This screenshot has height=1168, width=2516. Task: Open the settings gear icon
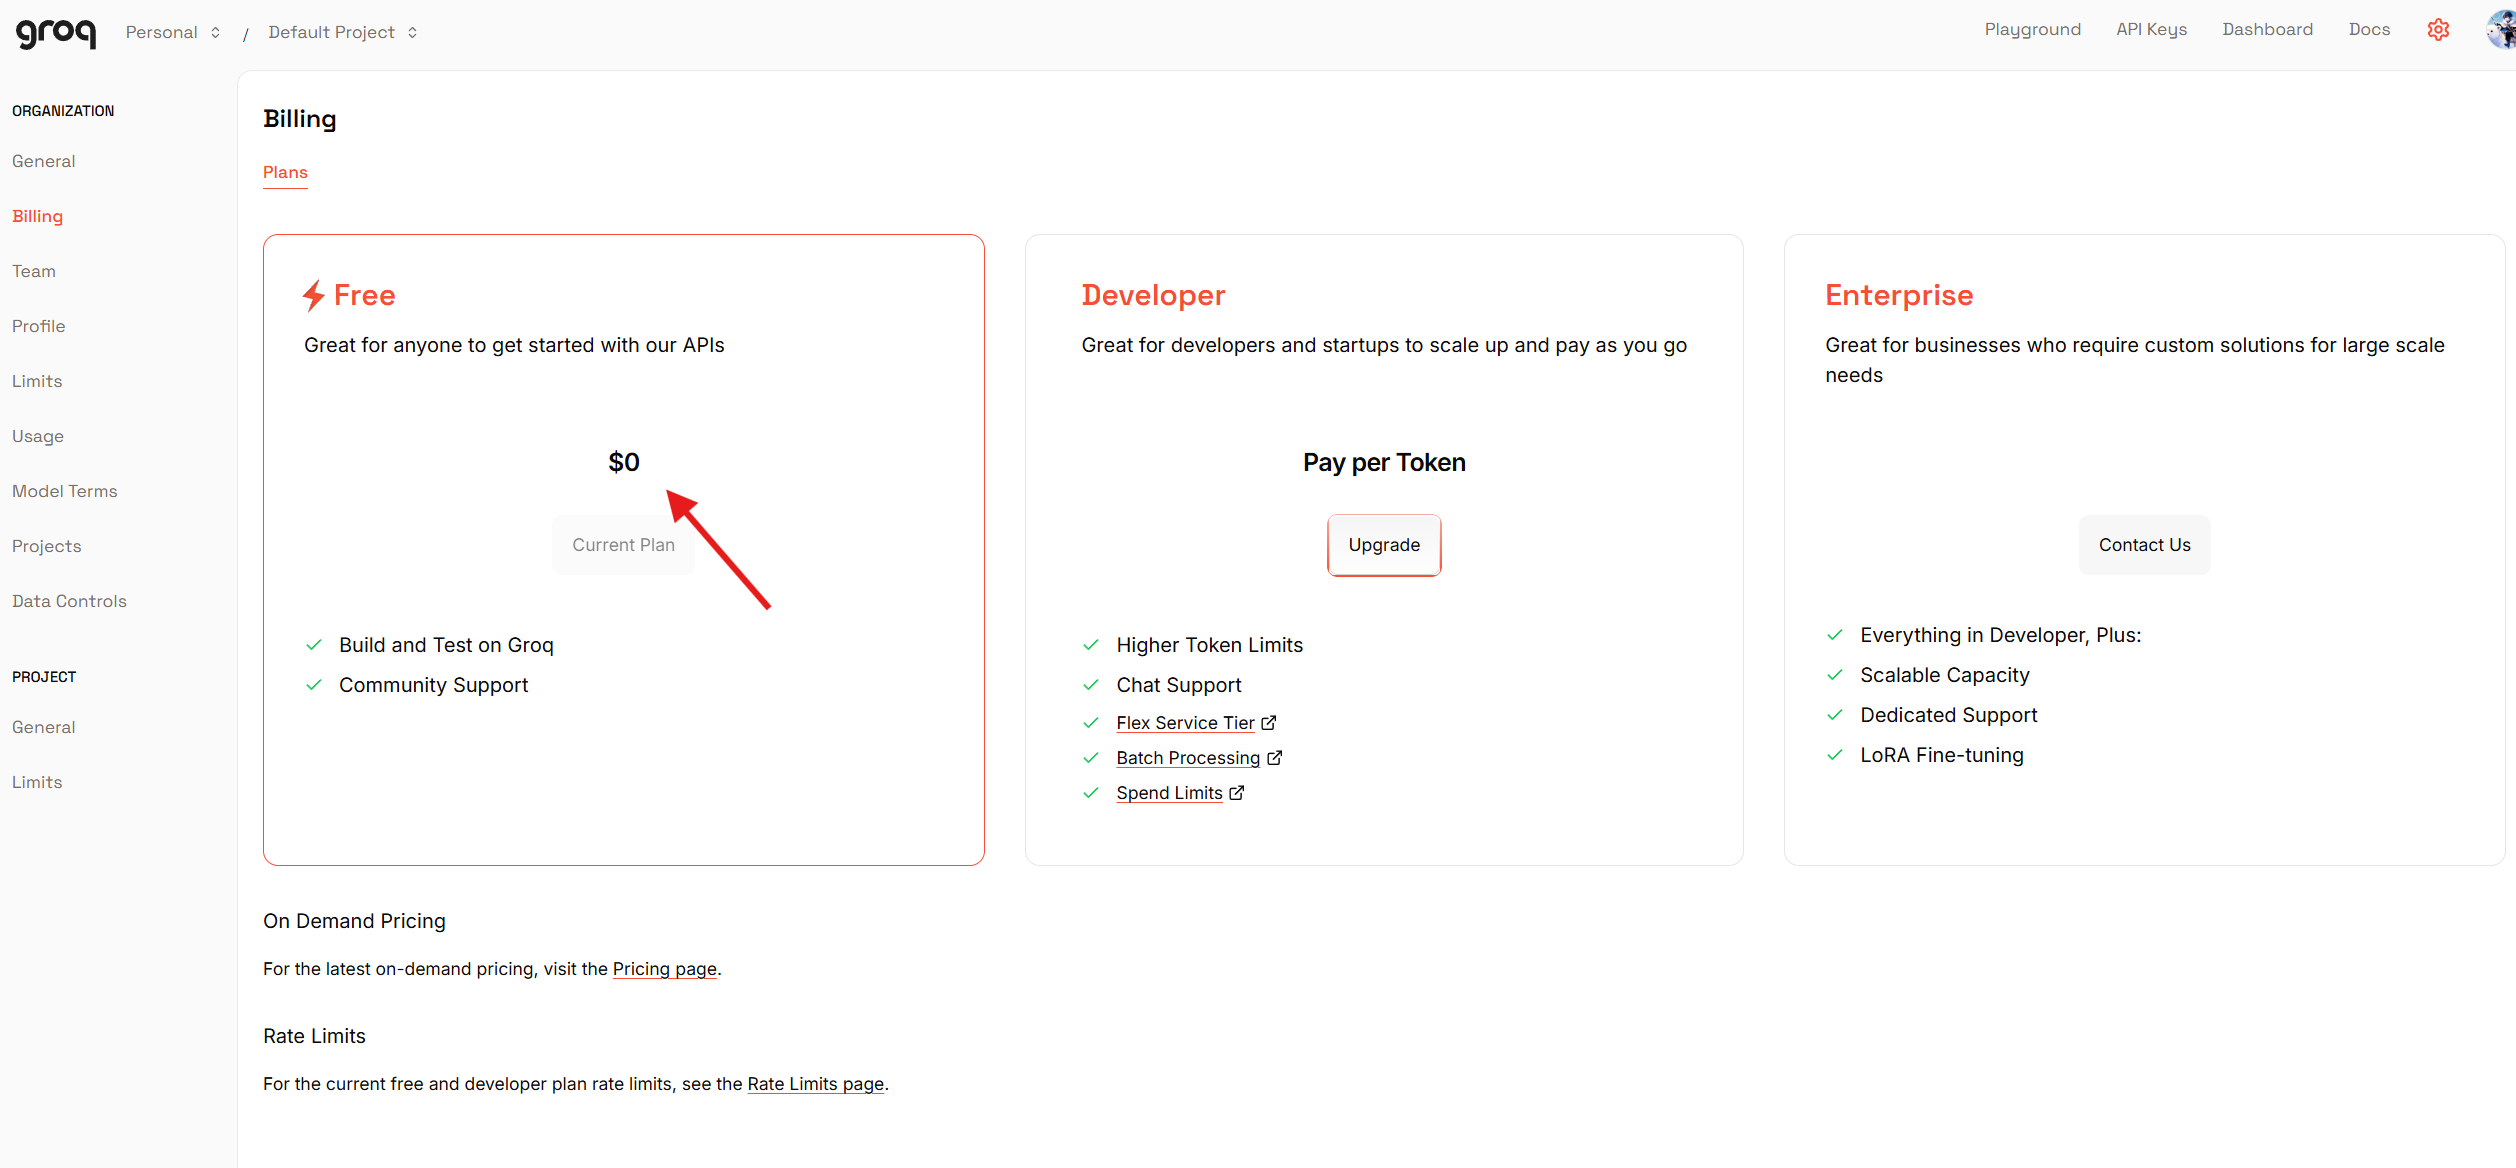pos(2438,30)
